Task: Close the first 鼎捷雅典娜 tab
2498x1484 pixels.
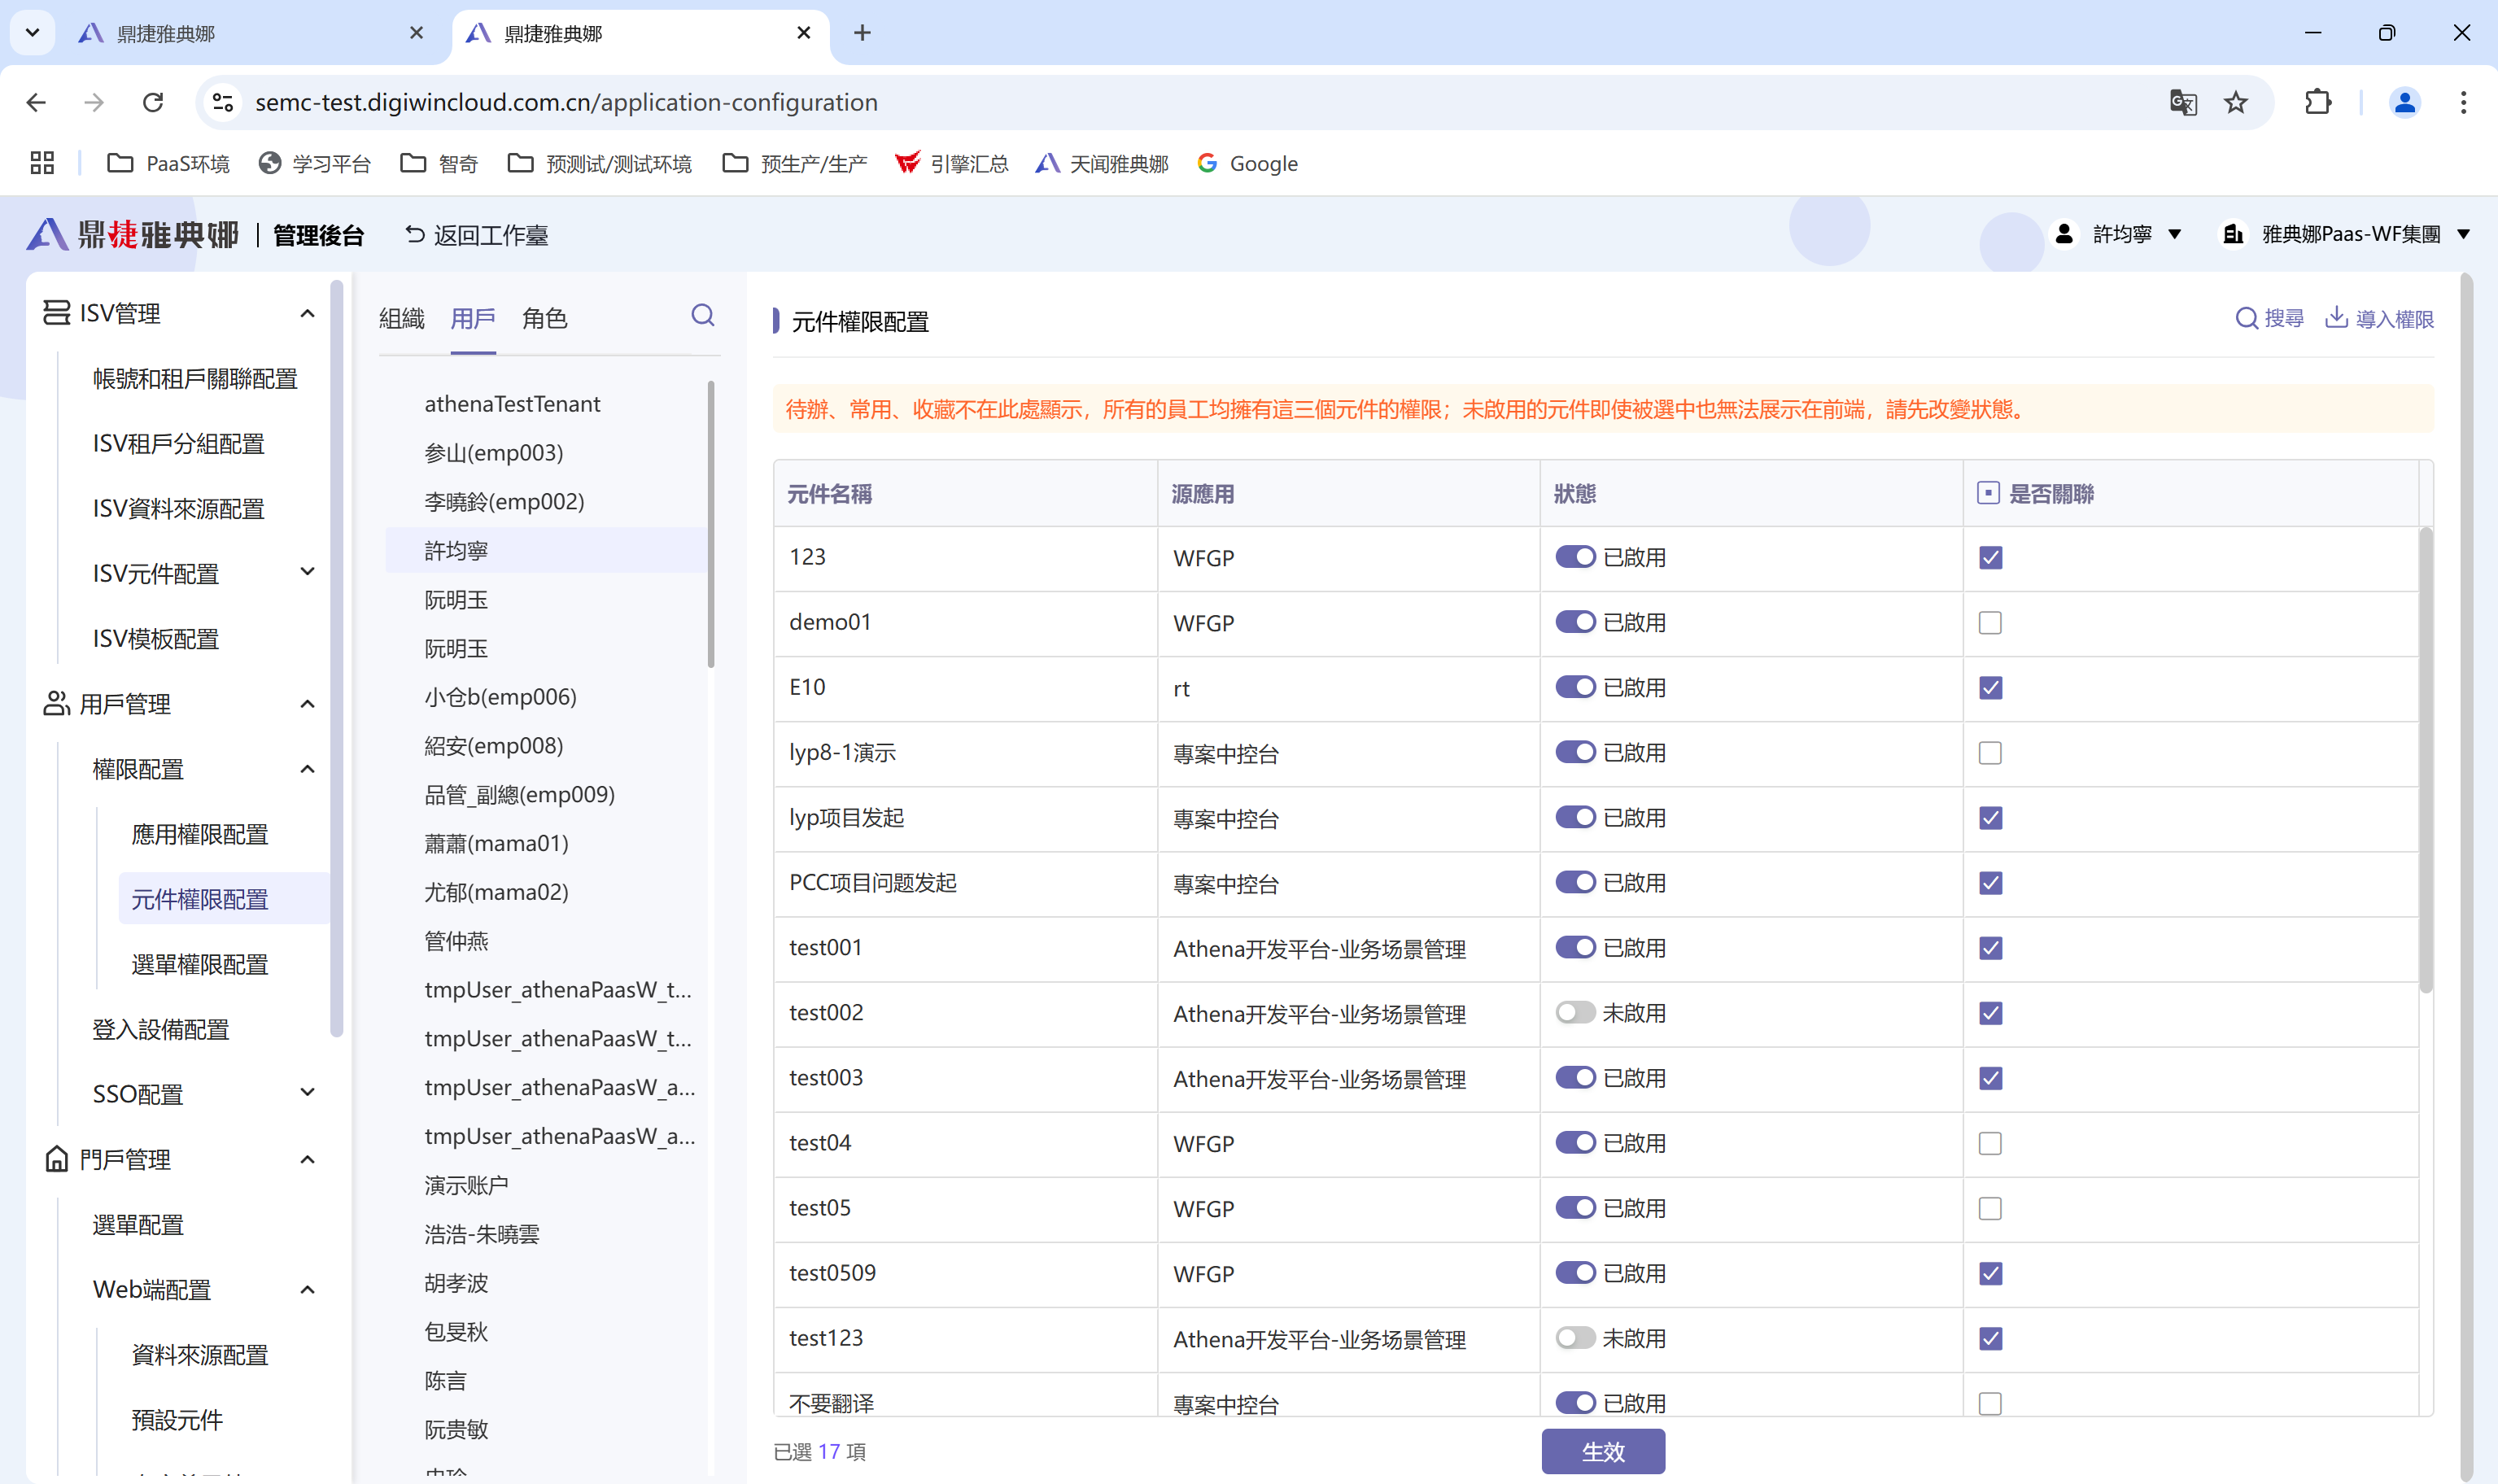Action: [417, 33]
